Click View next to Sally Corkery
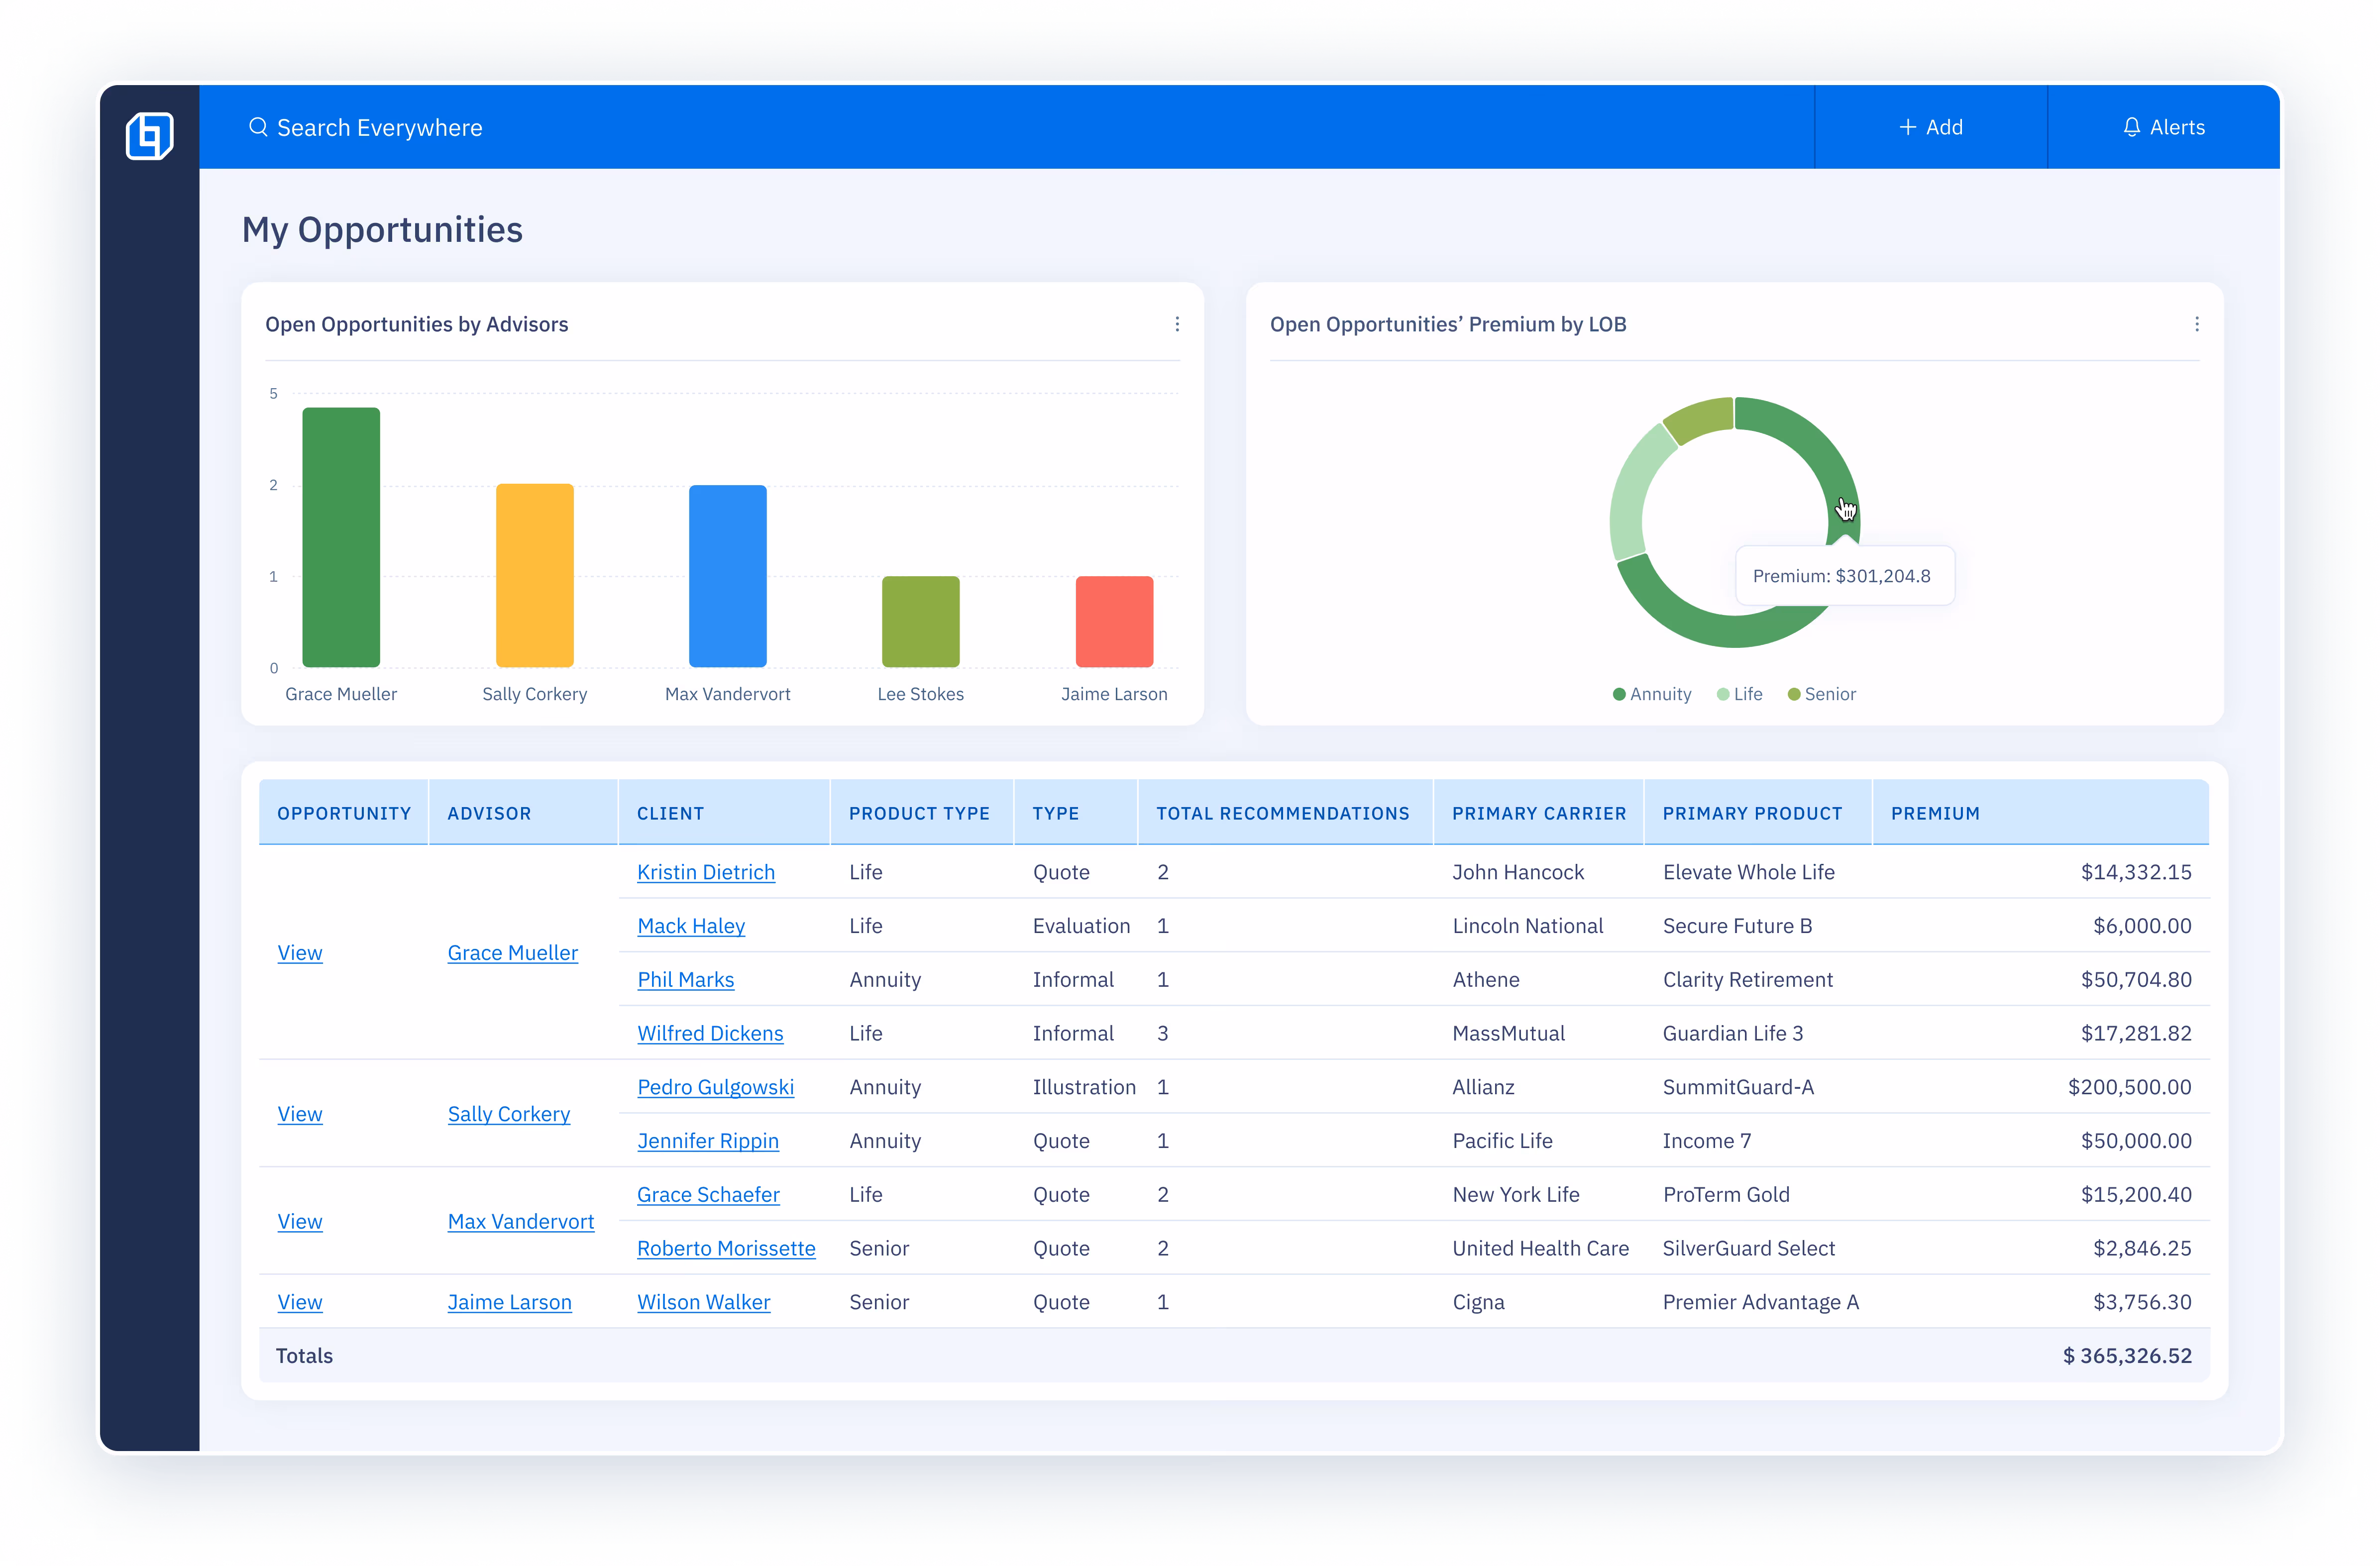The image size is (2380, 1566). coord(299,1113)
